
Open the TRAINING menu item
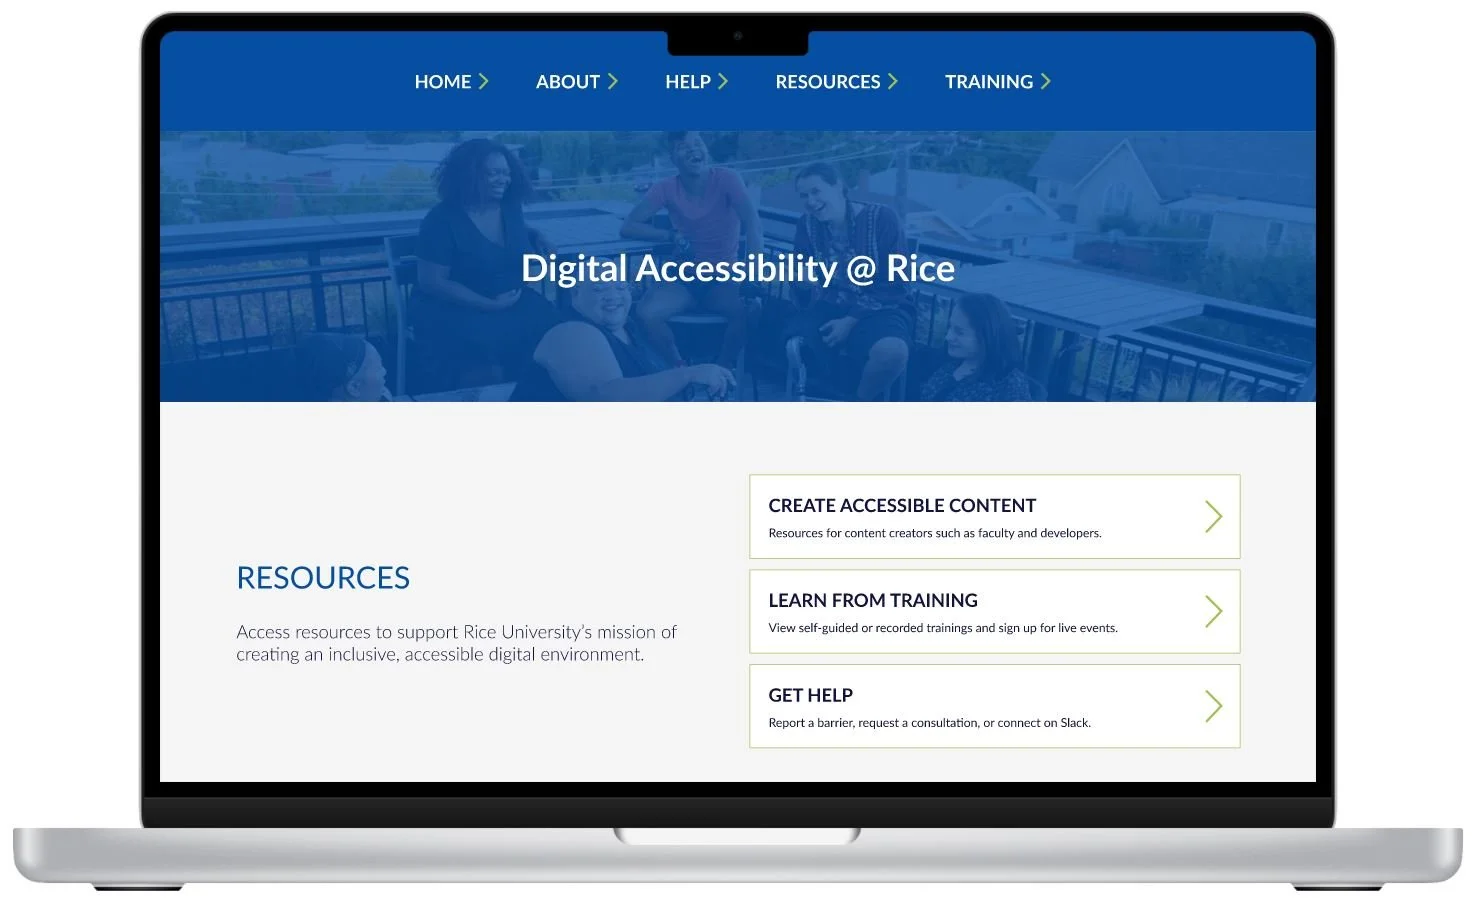(x=989, y=82)
